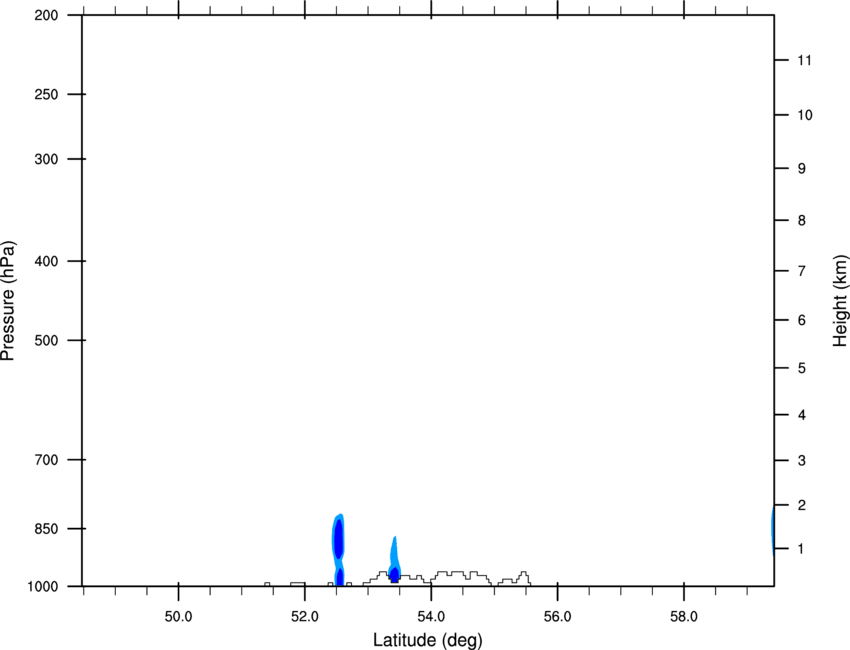Viewport: 850px width, 650px height.
Task: Click the smaller blue plume near 53.4 latitude
Action: click(x=395, y=559)
